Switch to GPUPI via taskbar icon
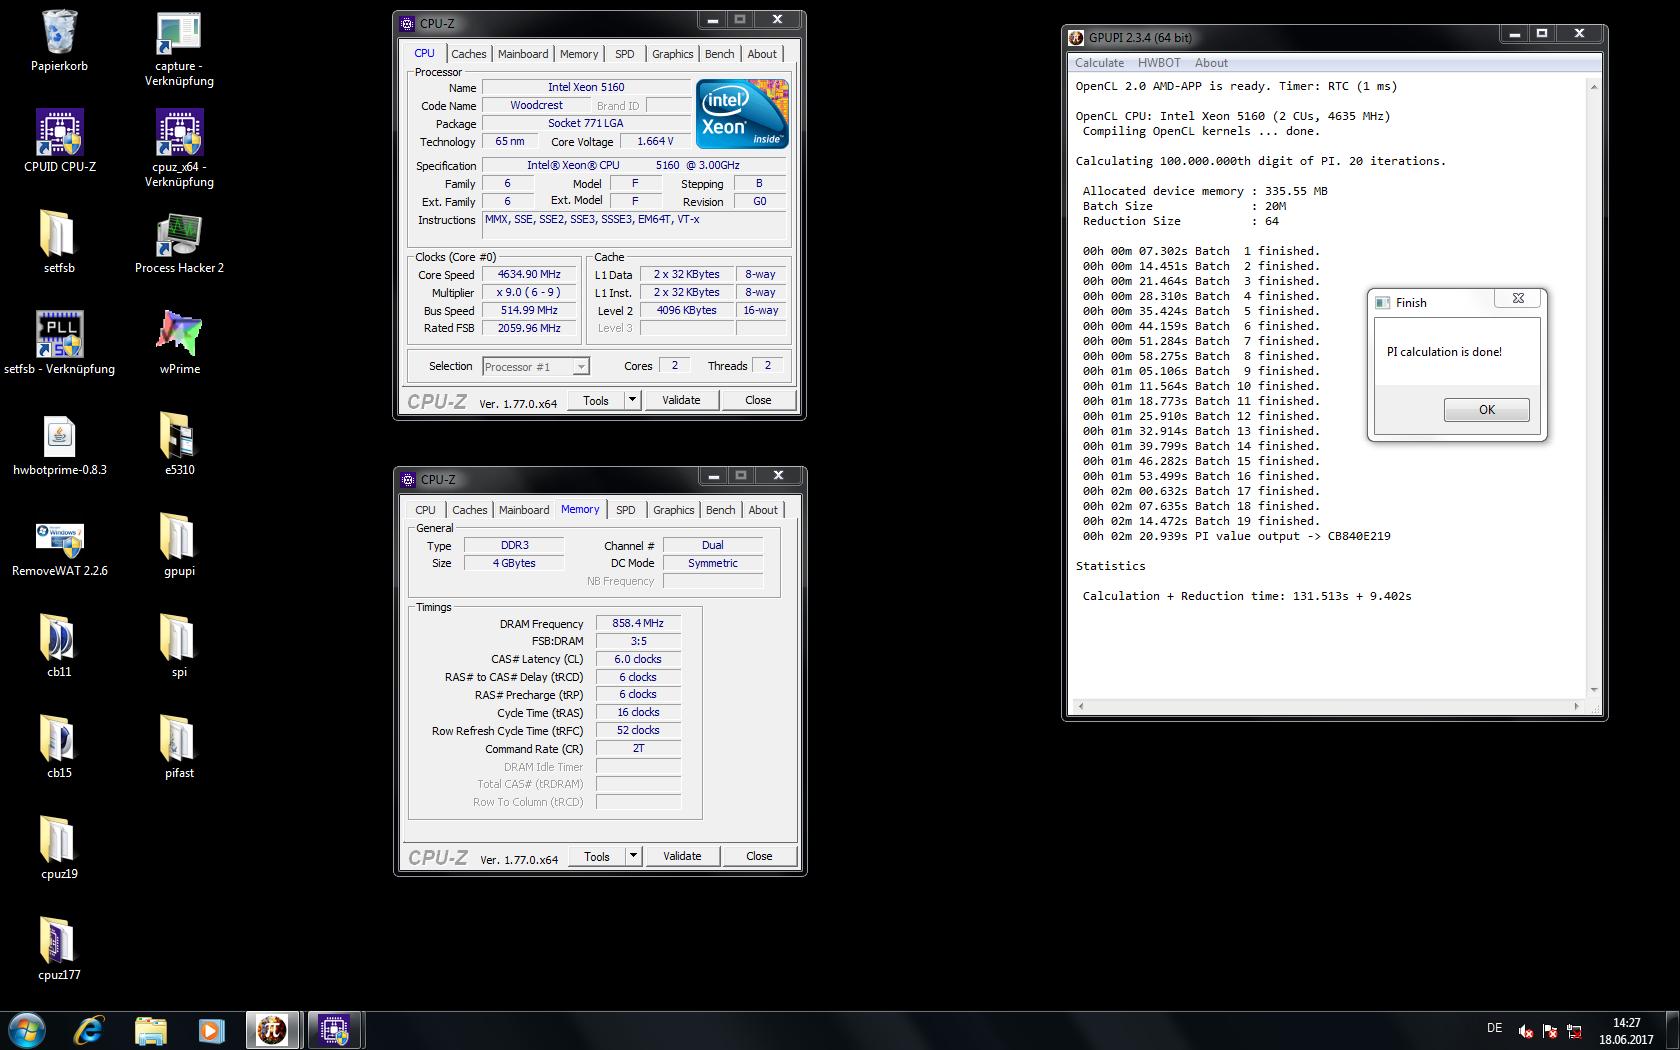1680x1050 pixels. click(272, 1030)
